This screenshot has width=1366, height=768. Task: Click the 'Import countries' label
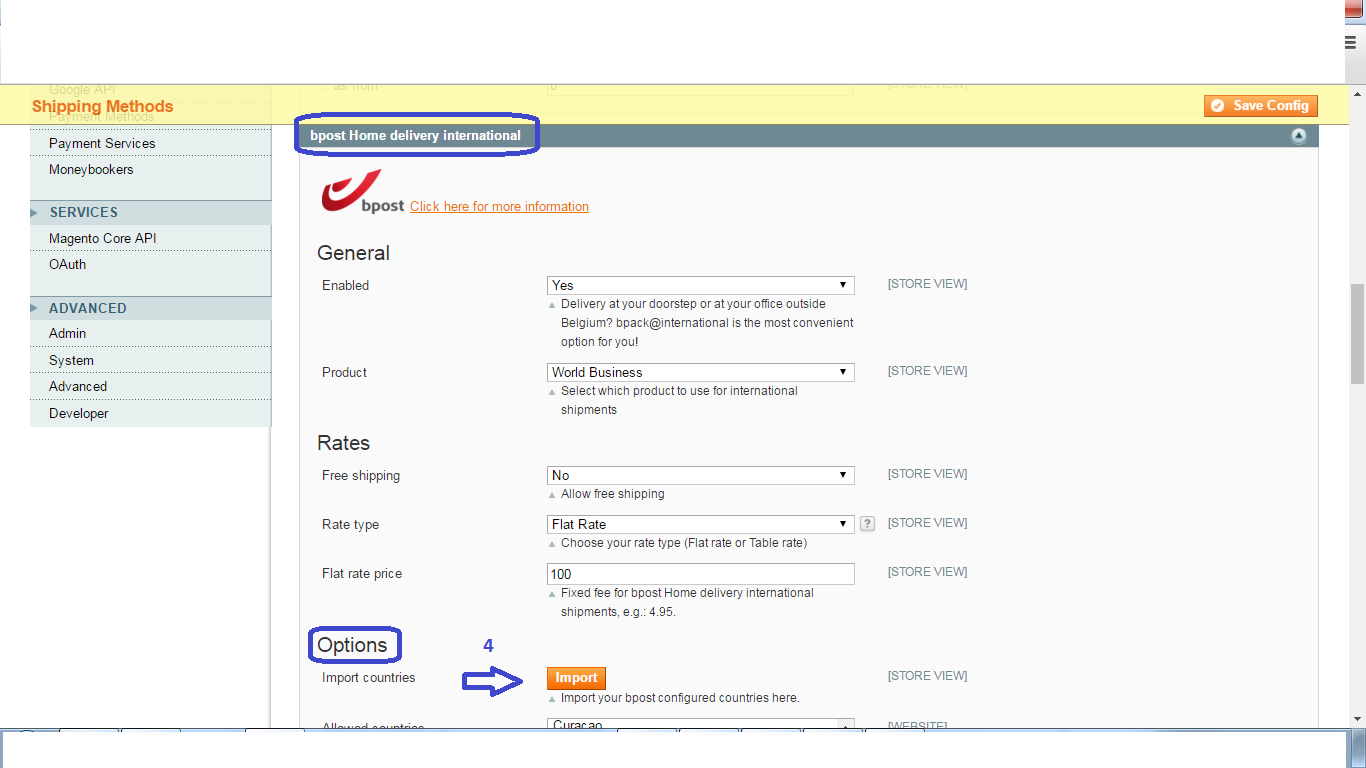coord(368,677)
